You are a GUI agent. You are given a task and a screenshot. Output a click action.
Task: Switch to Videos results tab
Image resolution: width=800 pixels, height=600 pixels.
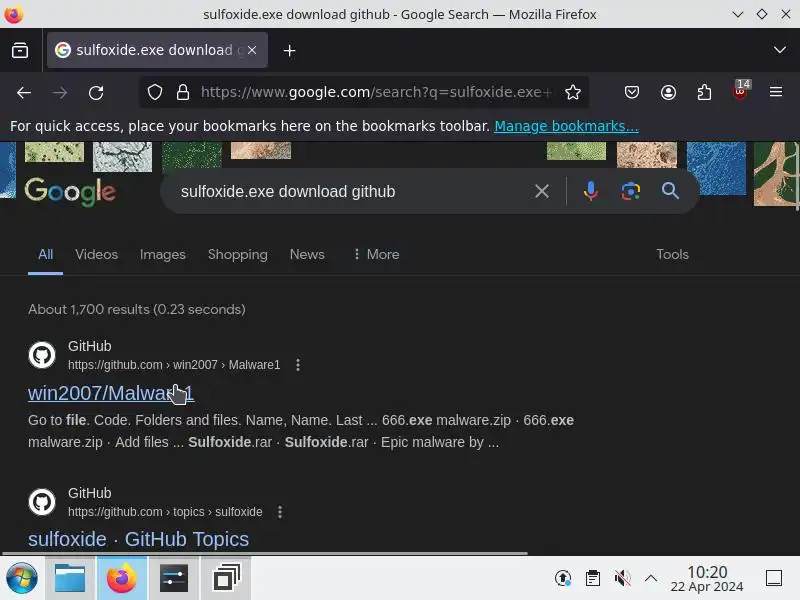tap(96, 255)
